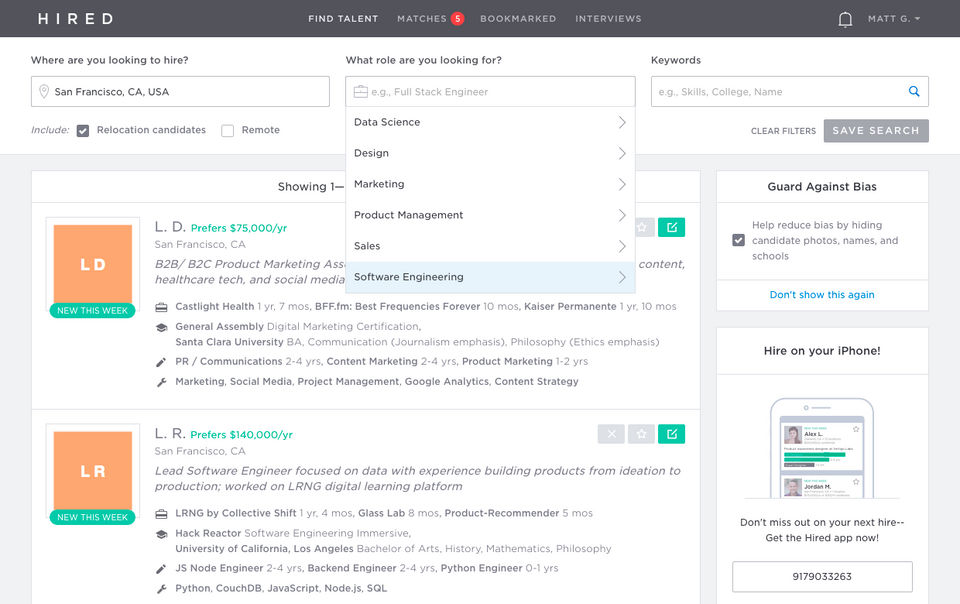
Task: Dismiss candidate L. R. with X button
Action: pyautogui.click(x=611, y=434)
